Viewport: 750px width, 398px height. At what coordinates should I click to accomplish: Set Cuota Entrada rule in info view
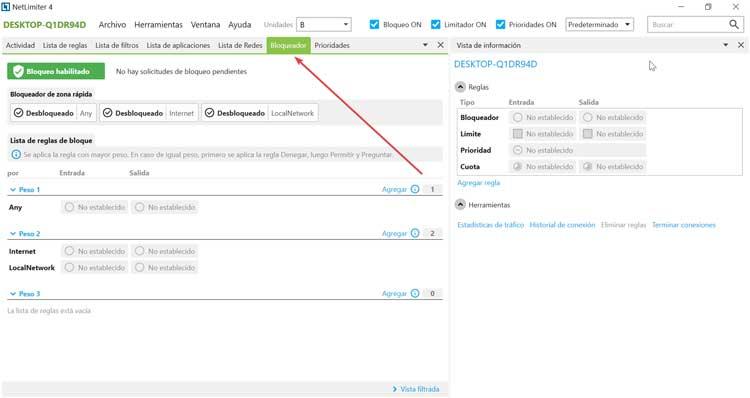point(543,166)
